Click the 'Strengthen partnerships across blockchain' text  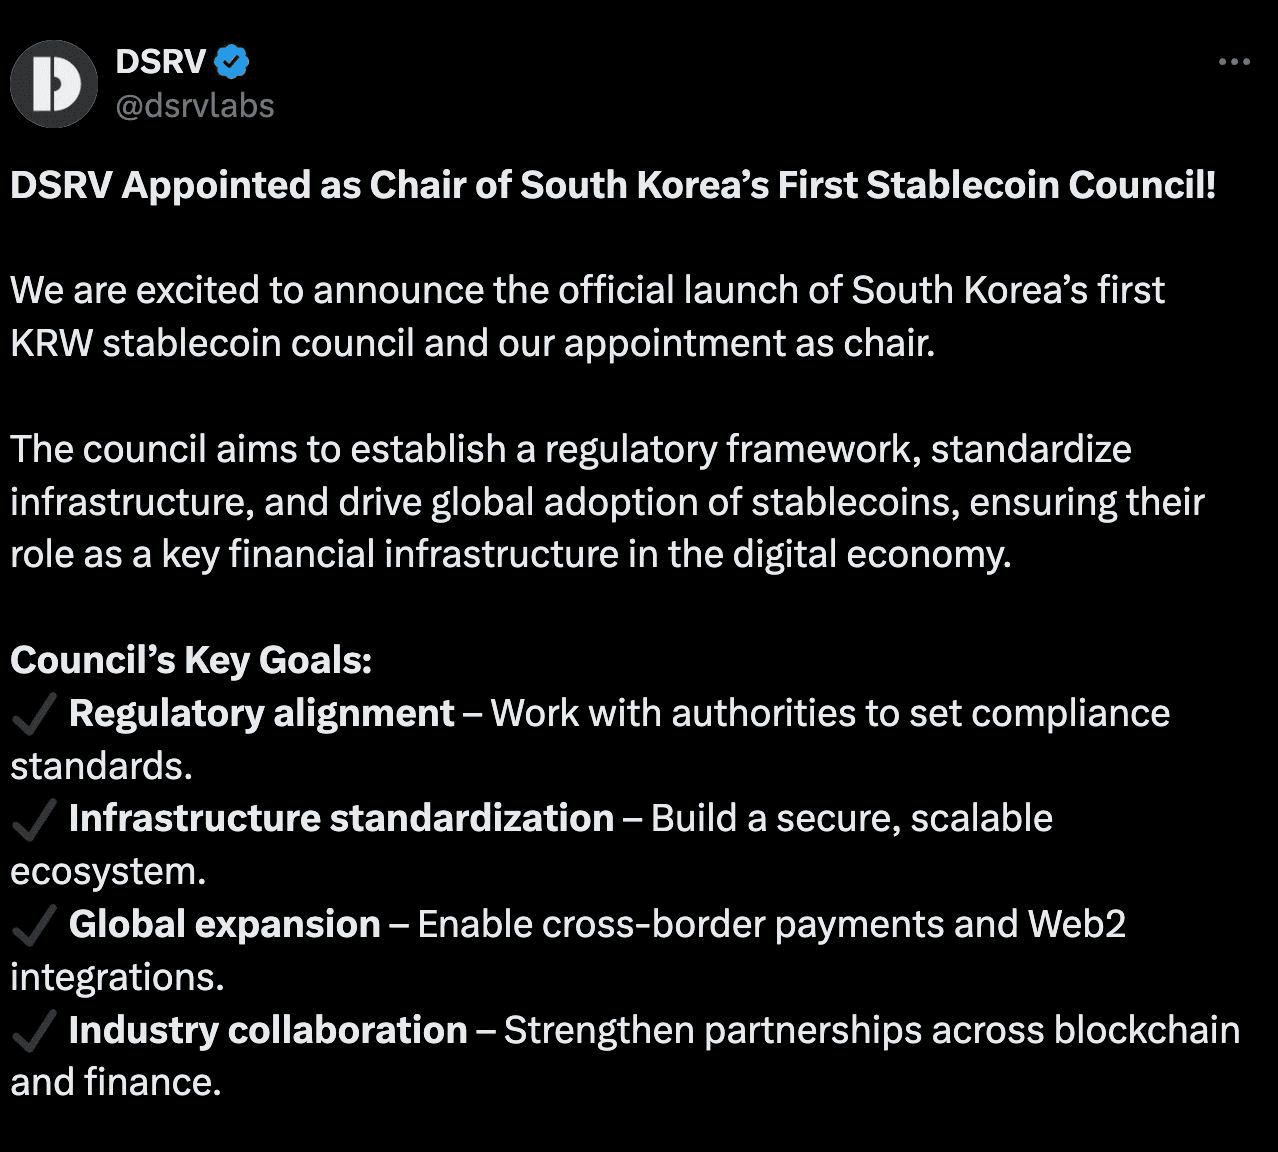point(872,1031)
